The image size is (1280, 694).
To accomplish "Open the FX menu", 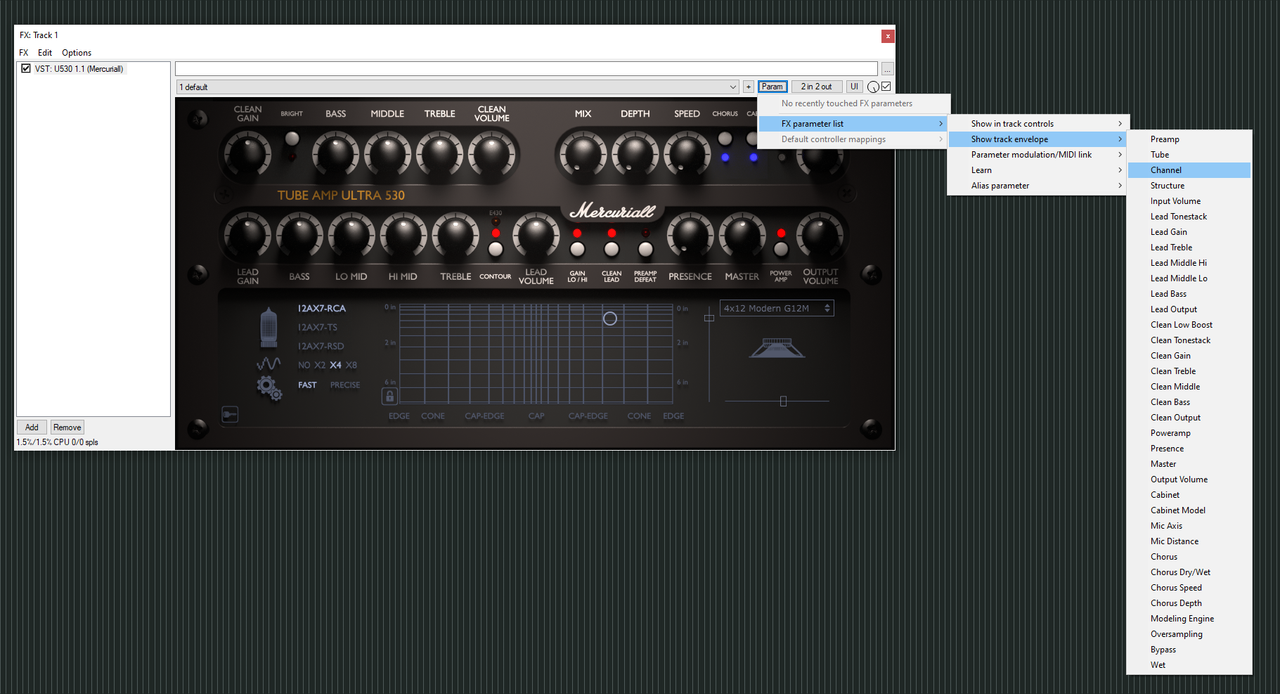I will [x=24, y=53].
